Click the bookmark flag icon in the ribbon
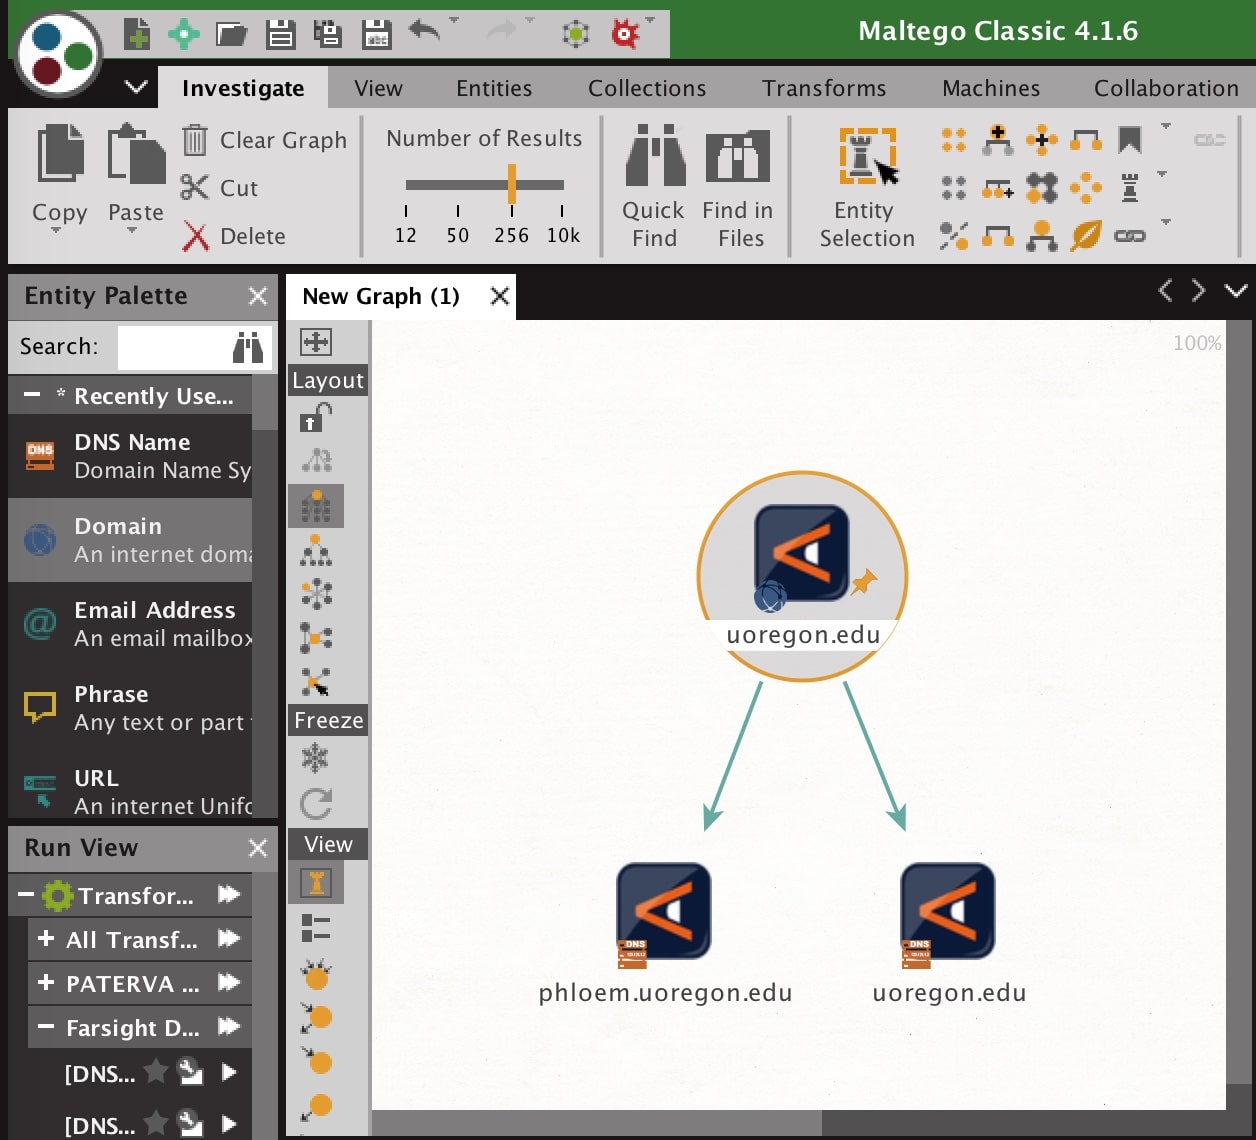Screen dimensions: 1256x1140 pos(1130,140)
